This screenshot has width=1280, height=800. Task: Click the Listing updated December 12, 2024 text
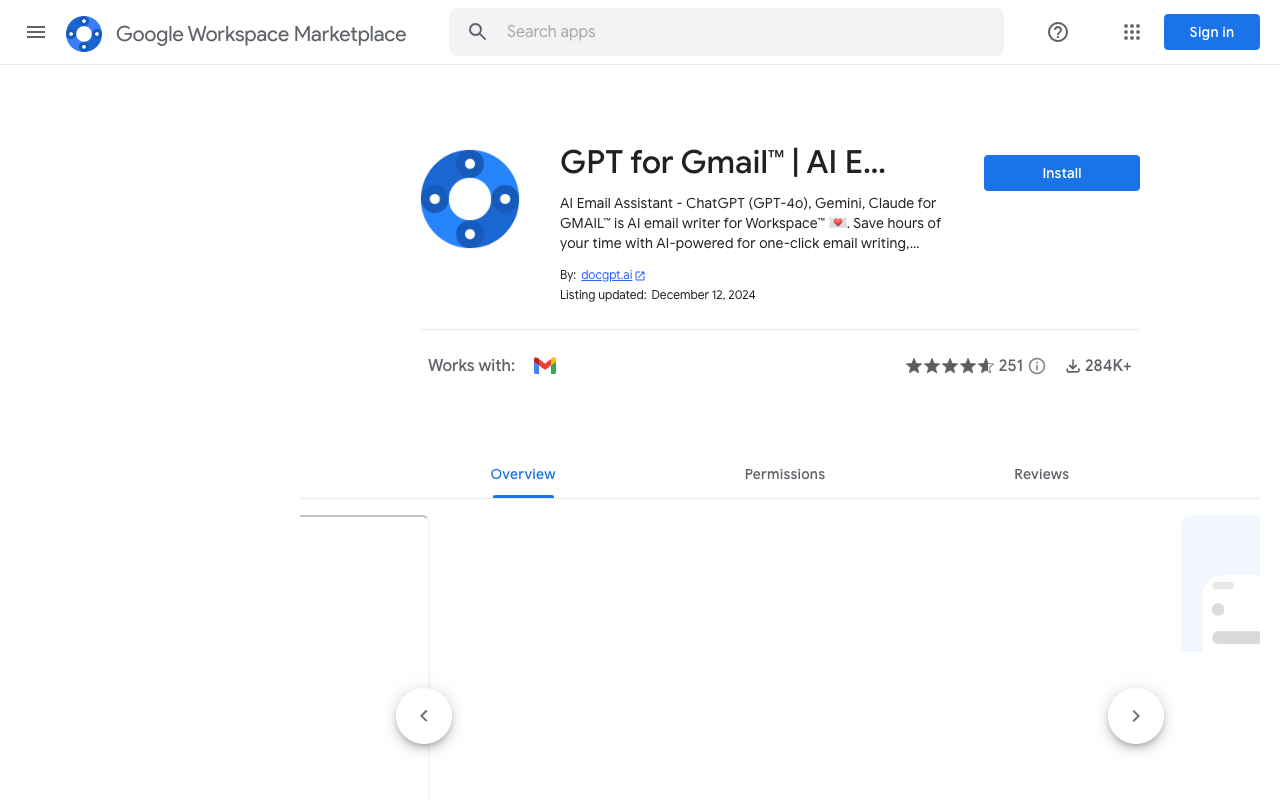click(x=658, y=295)
